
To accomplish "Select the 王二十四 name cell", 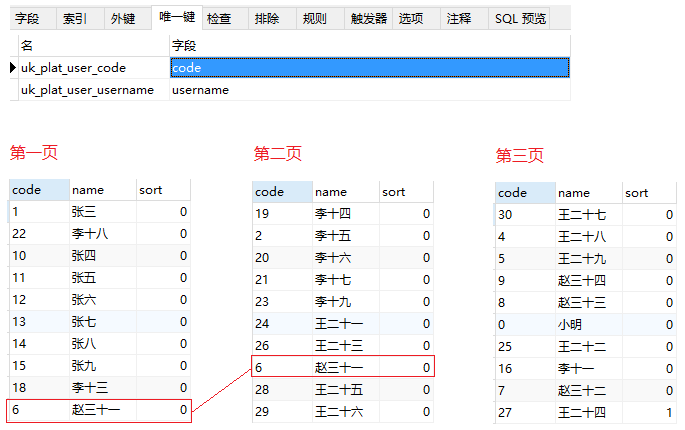I will tap(588, 413).
